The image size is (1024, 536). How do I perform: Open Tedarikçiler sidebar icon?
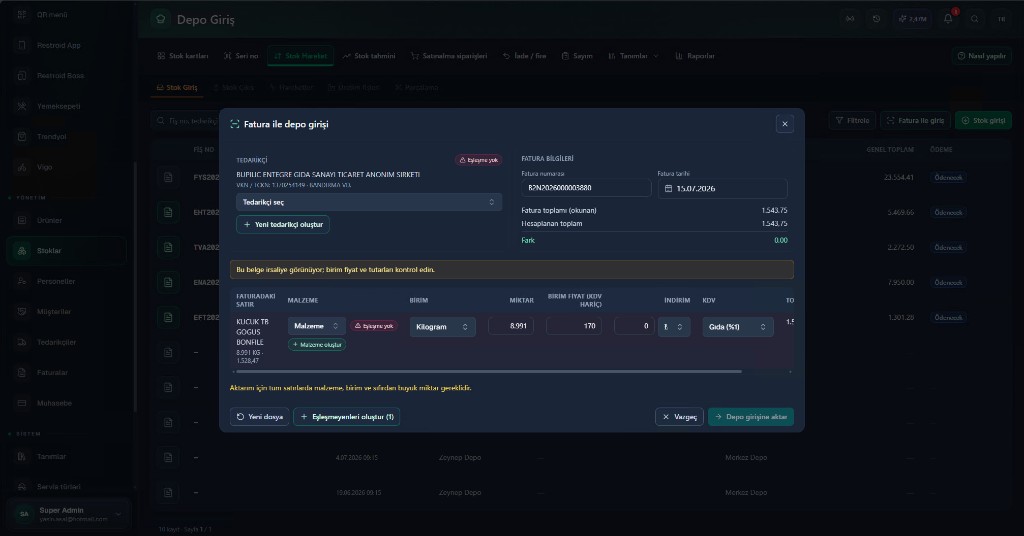point(22,342)
